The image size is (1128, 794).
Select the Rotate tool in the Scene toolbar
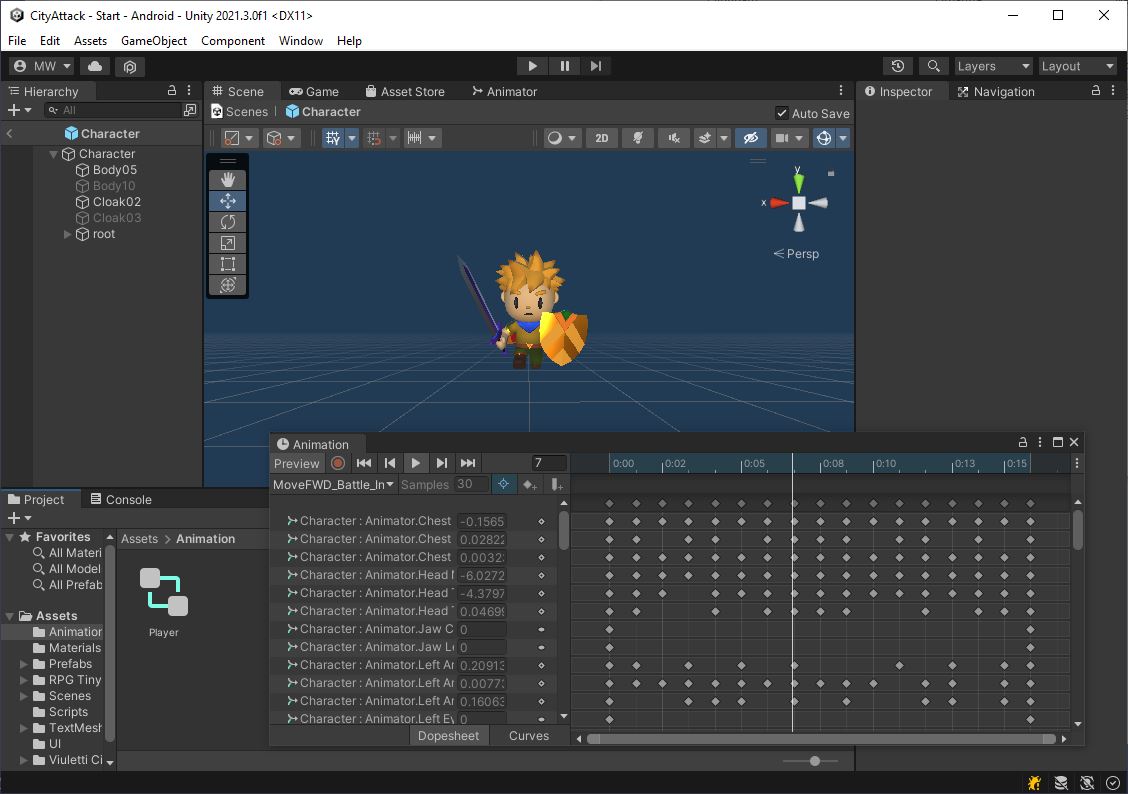click(x=227, y=222)
